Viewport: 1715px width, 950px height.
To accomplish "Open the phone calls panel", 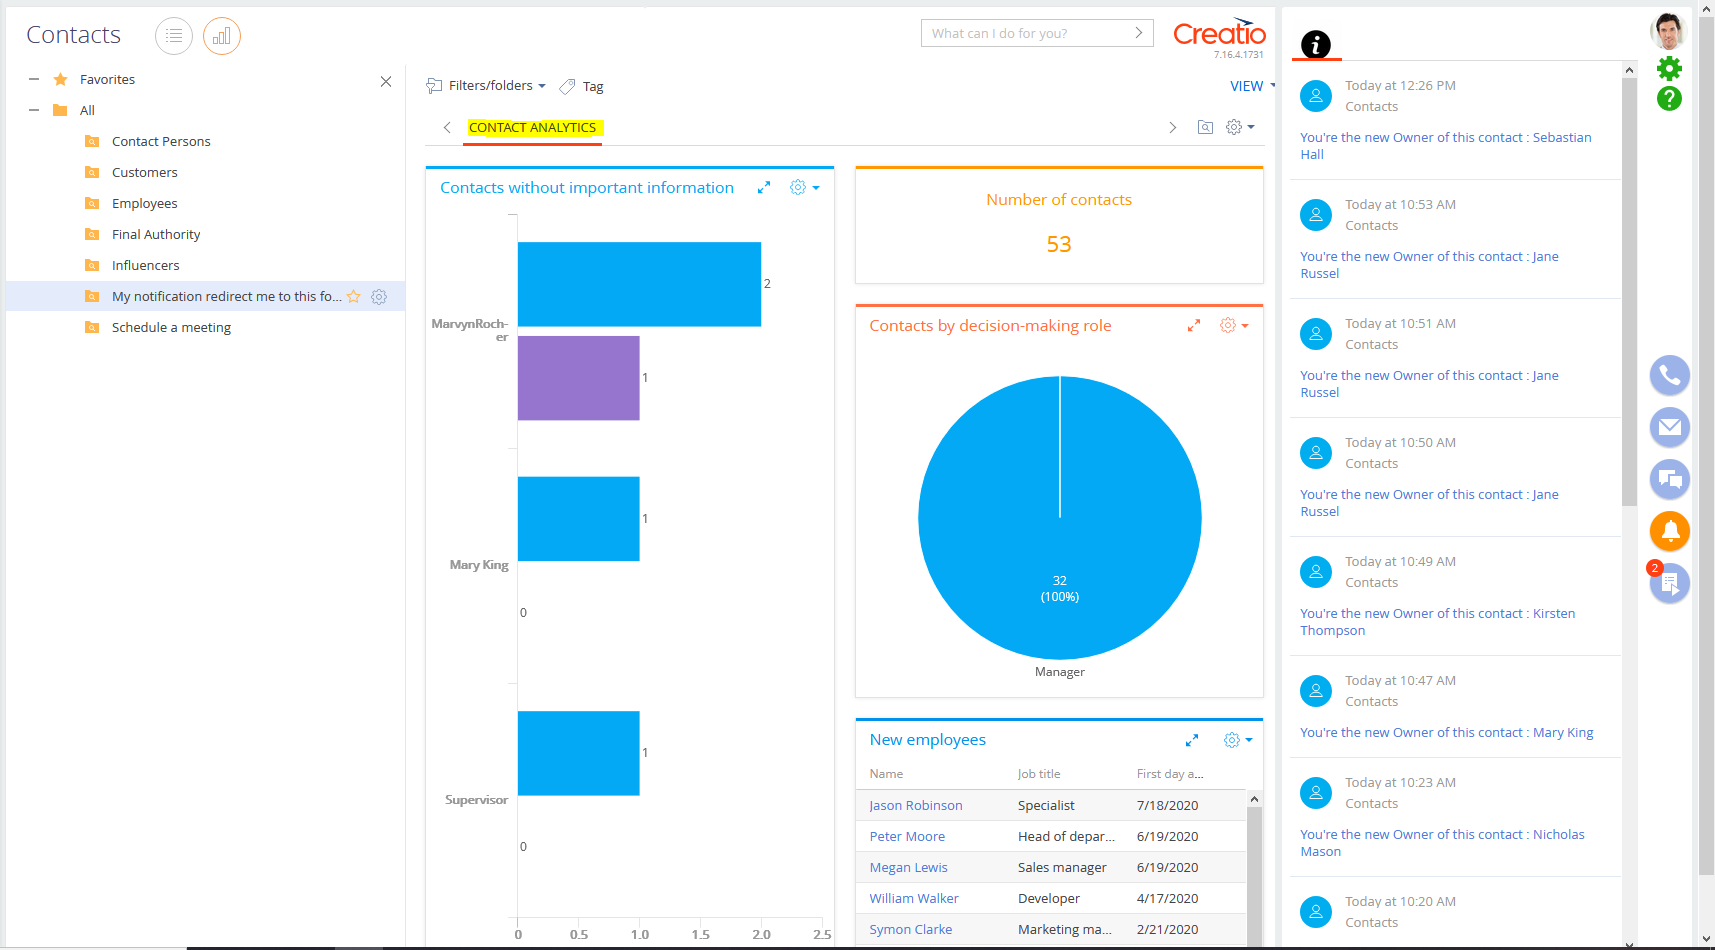I will pos(1669,376).
